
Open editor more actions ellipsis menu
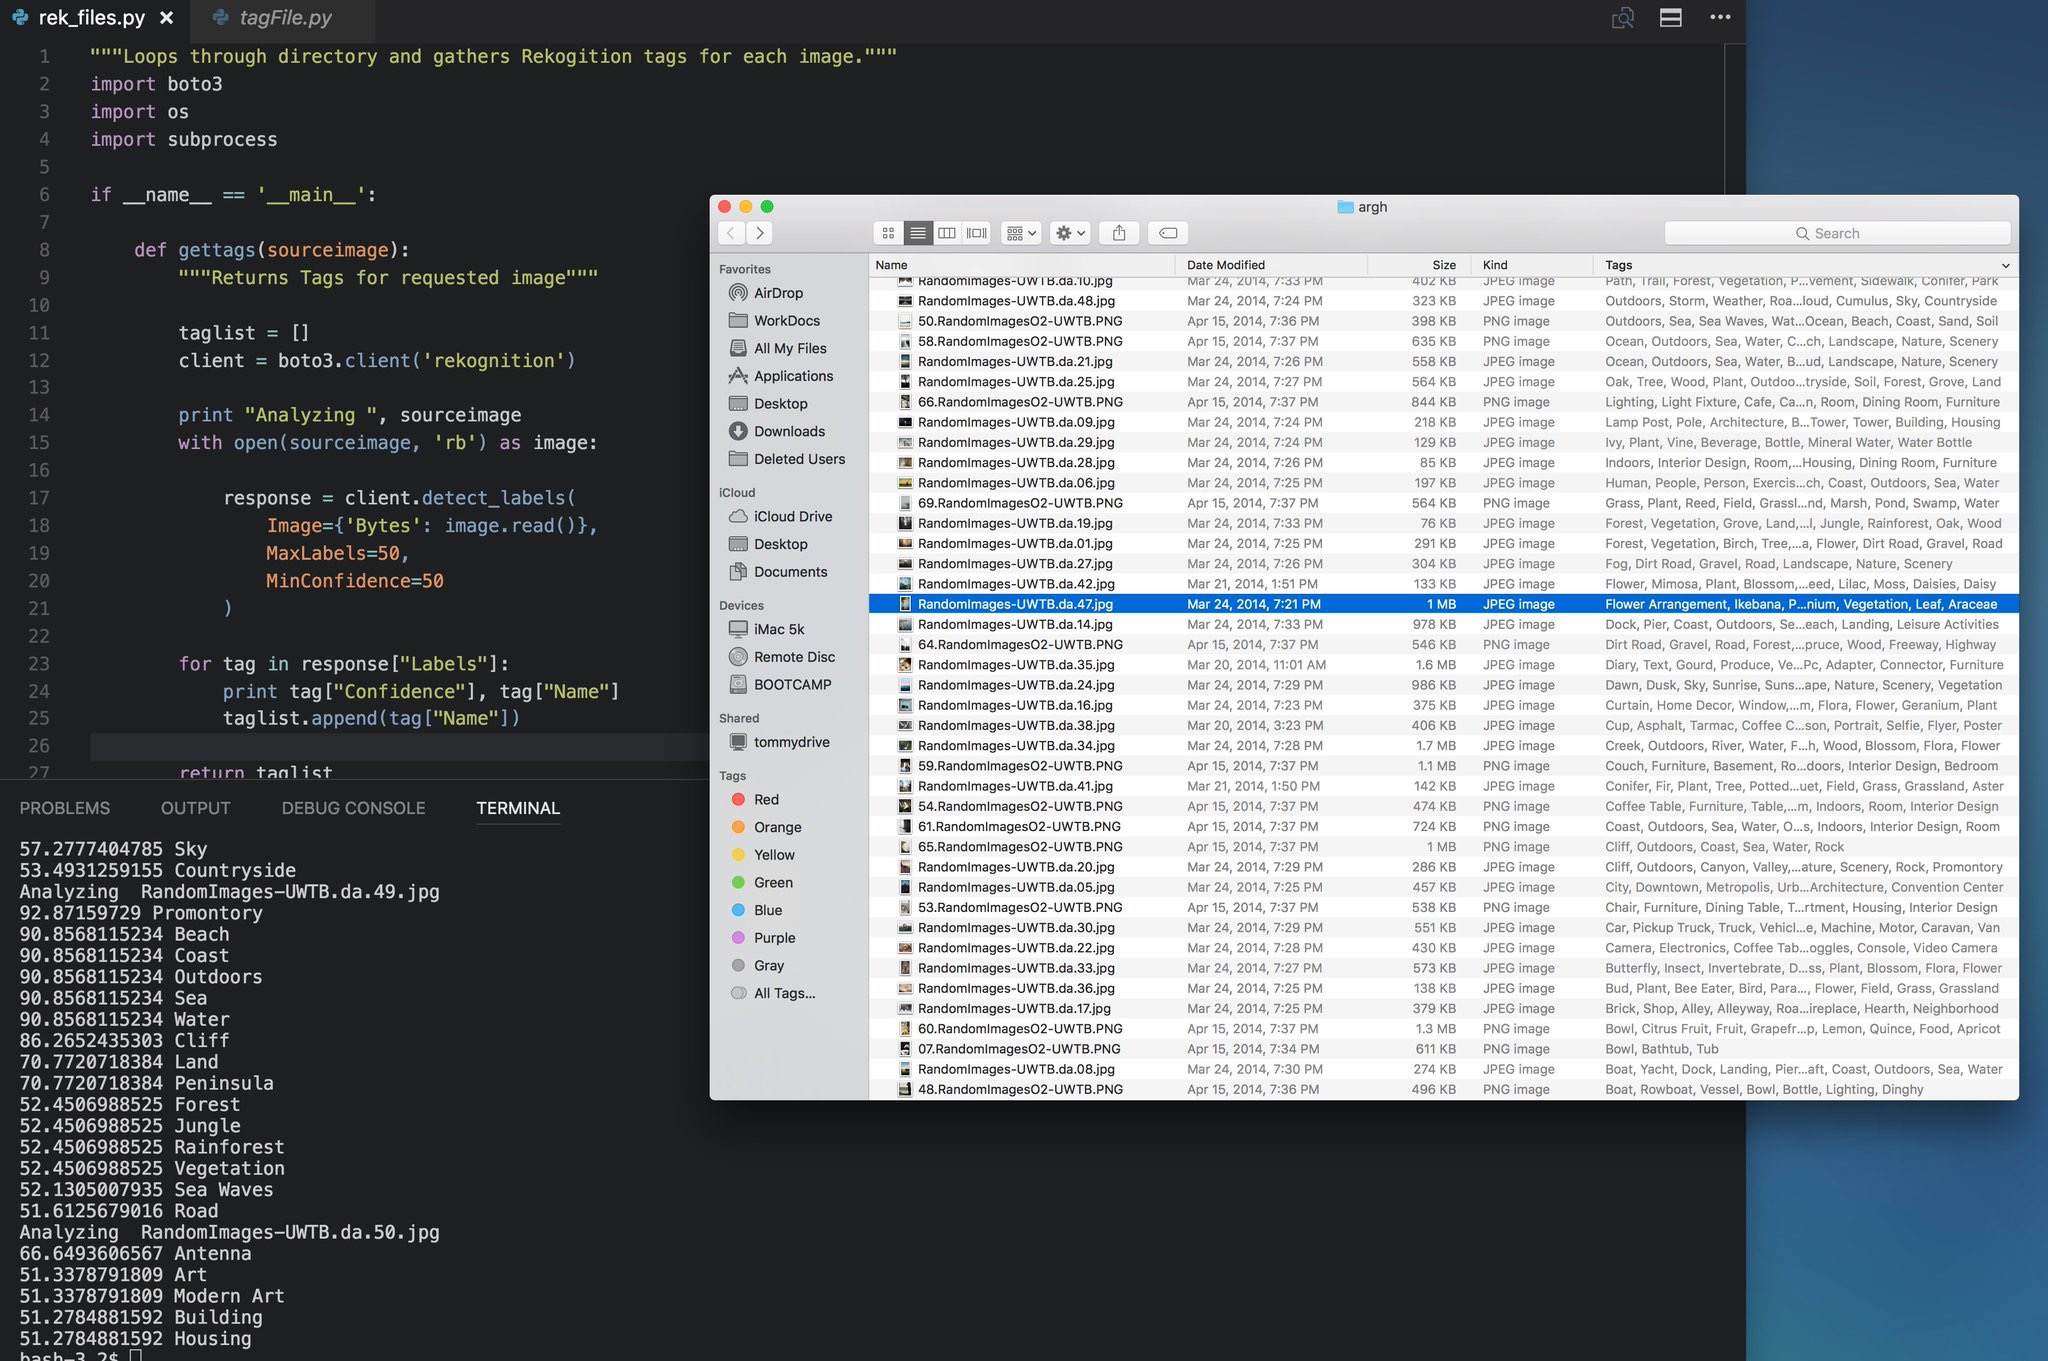tap(1720, 18)
